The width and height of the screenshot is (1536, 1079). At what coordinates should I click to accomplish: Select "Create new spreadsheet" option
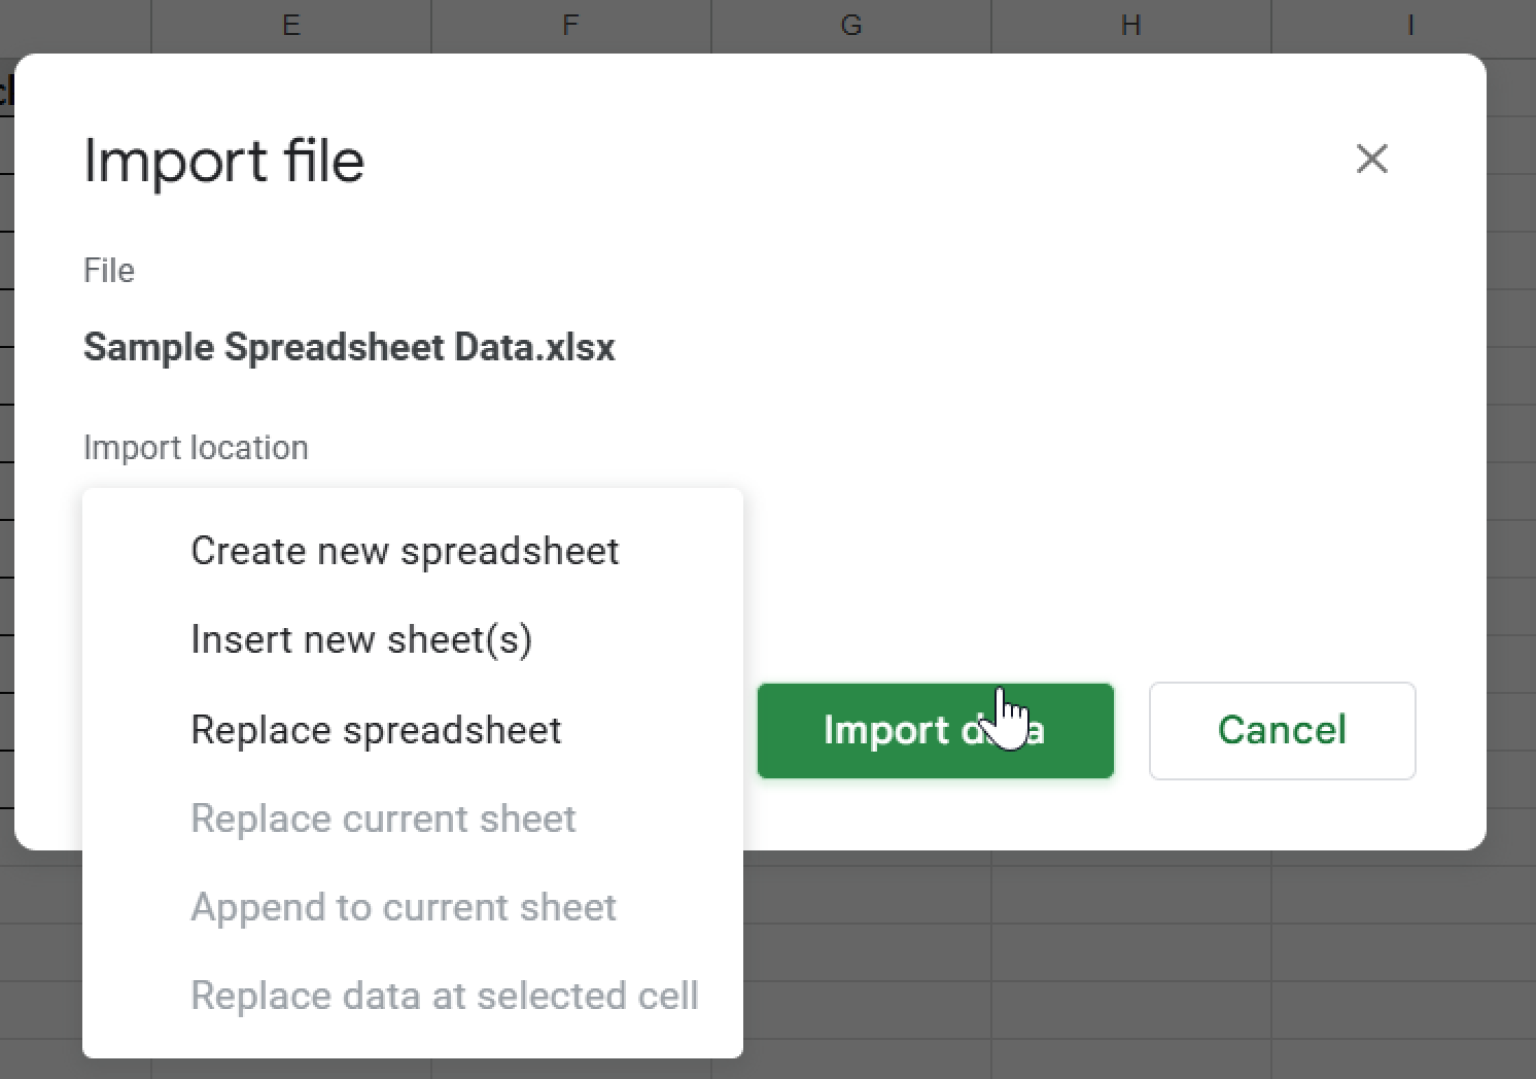pos(405,551)
